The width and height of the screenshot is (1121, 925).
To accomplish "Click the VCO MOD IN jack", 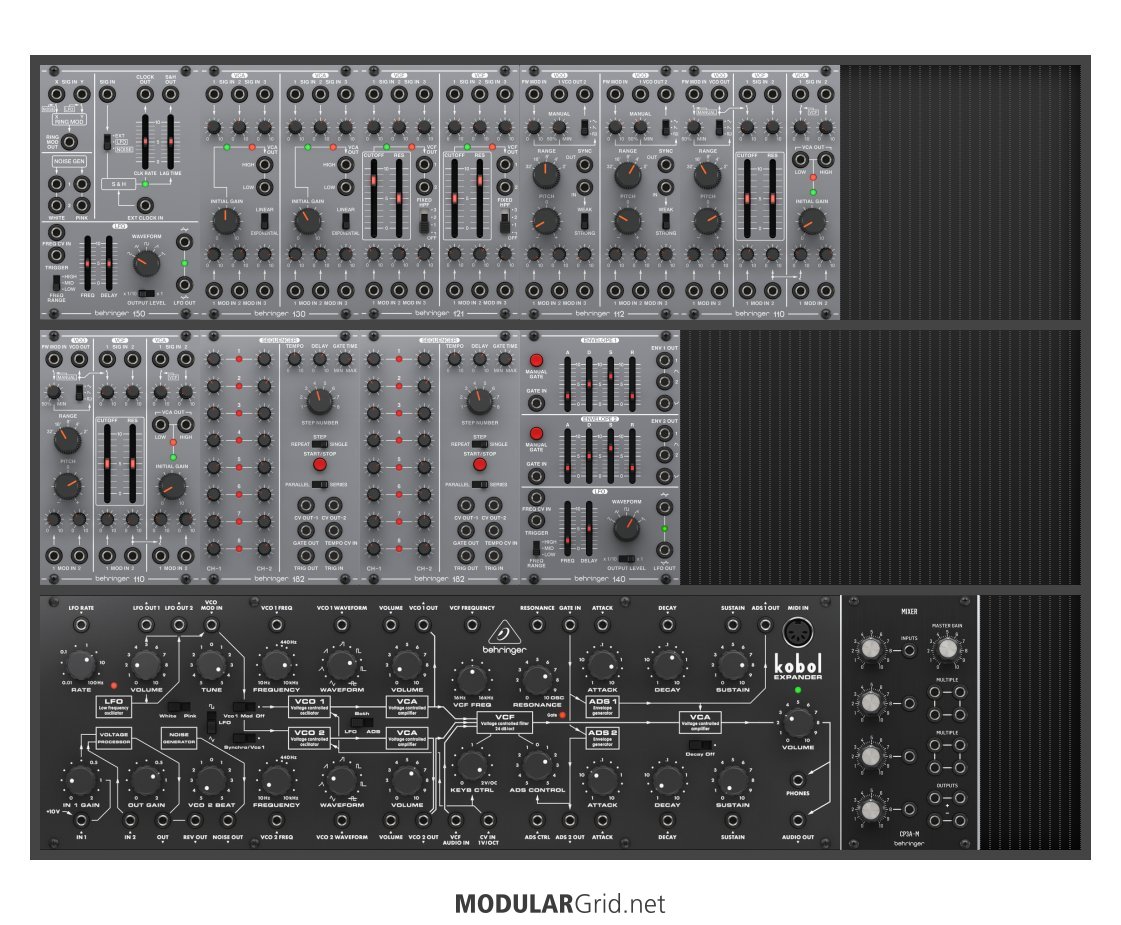I will click(x=212, y=625).
